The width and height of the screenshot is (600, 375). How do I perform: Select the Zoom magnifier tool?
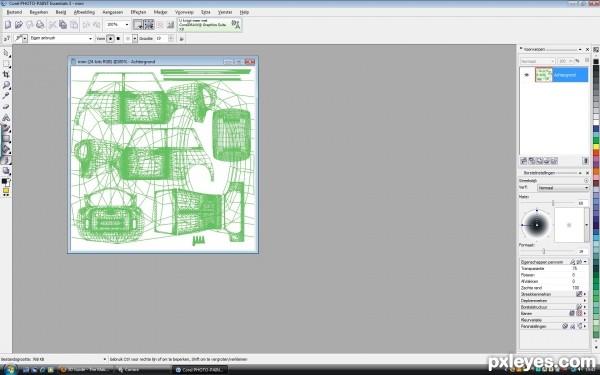[x=6, y=85]
